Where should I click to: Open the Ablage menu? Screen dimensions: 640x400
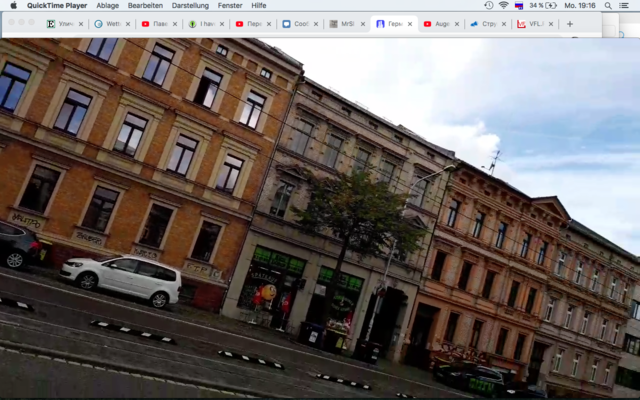pos(107,5)
